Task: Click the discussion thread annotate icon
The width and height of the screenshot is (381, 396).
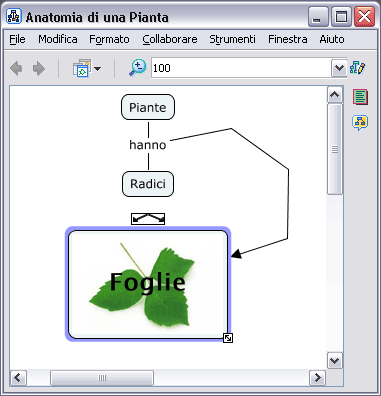Action: pyautogui.click(x=360, y=122)
